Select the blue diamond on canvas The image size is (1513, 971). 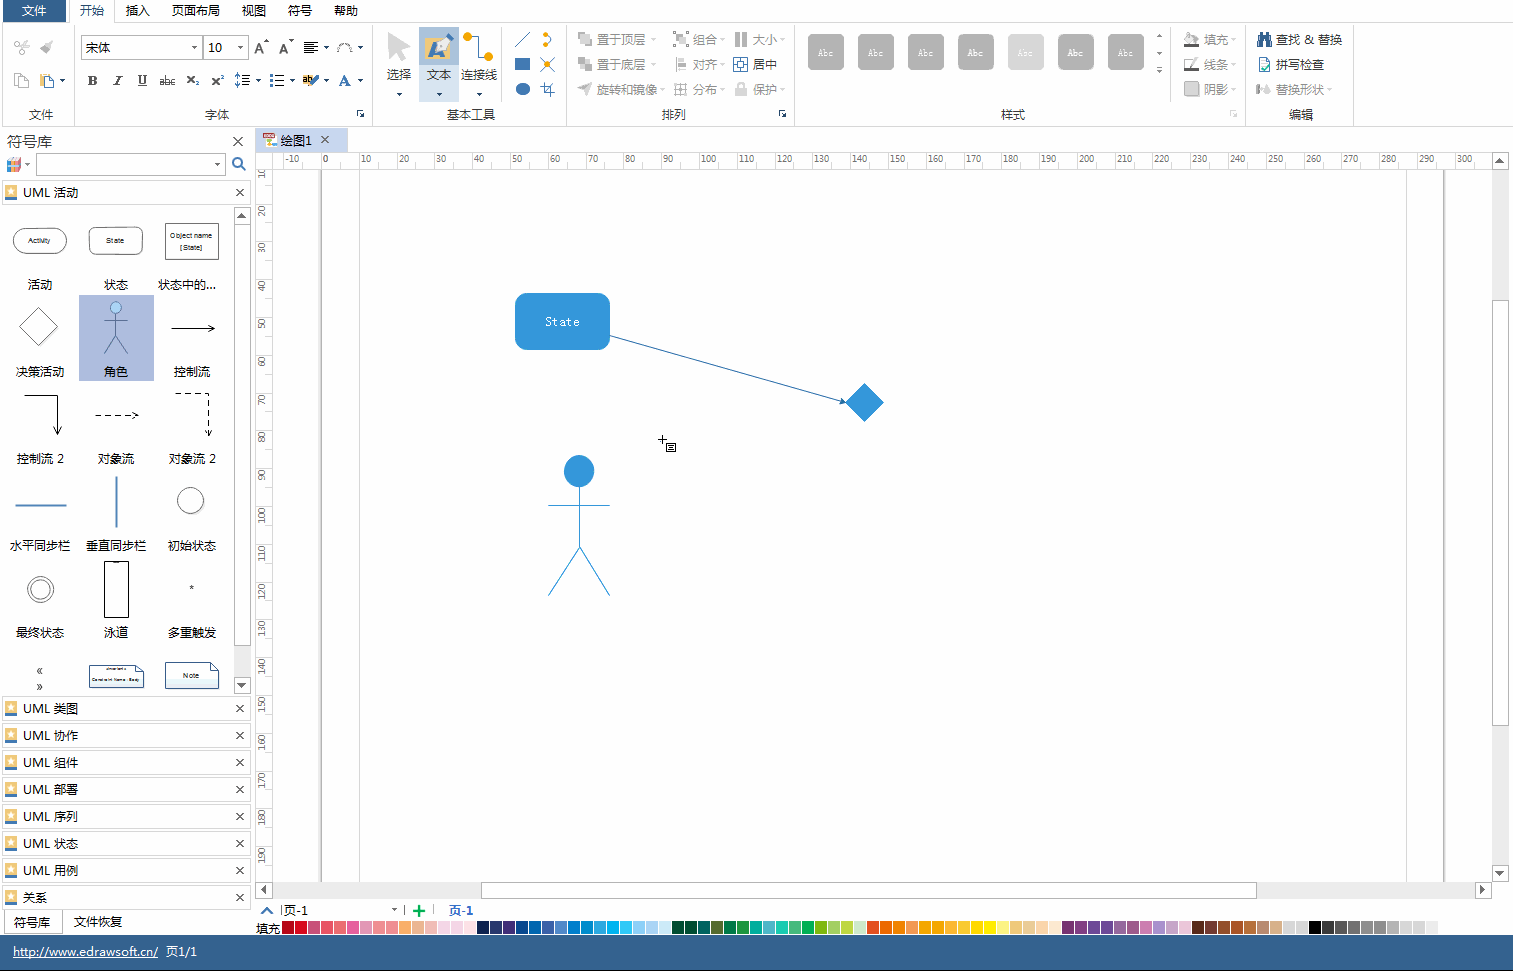pos(864,403)
